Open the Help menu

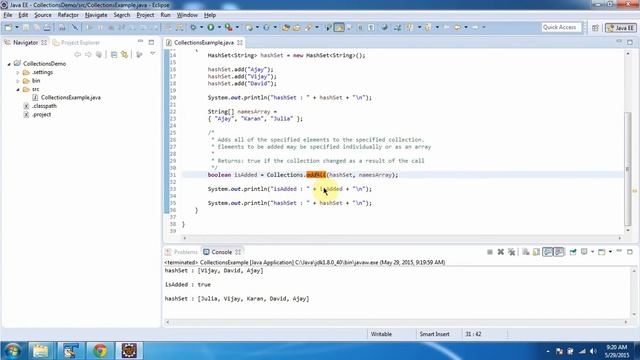tap(210, 15)
